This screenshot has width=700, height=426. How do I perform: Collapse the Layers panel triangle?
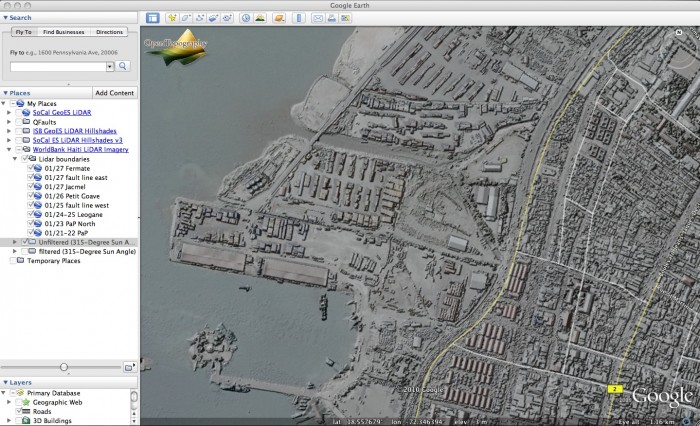(x=5, y=382)
